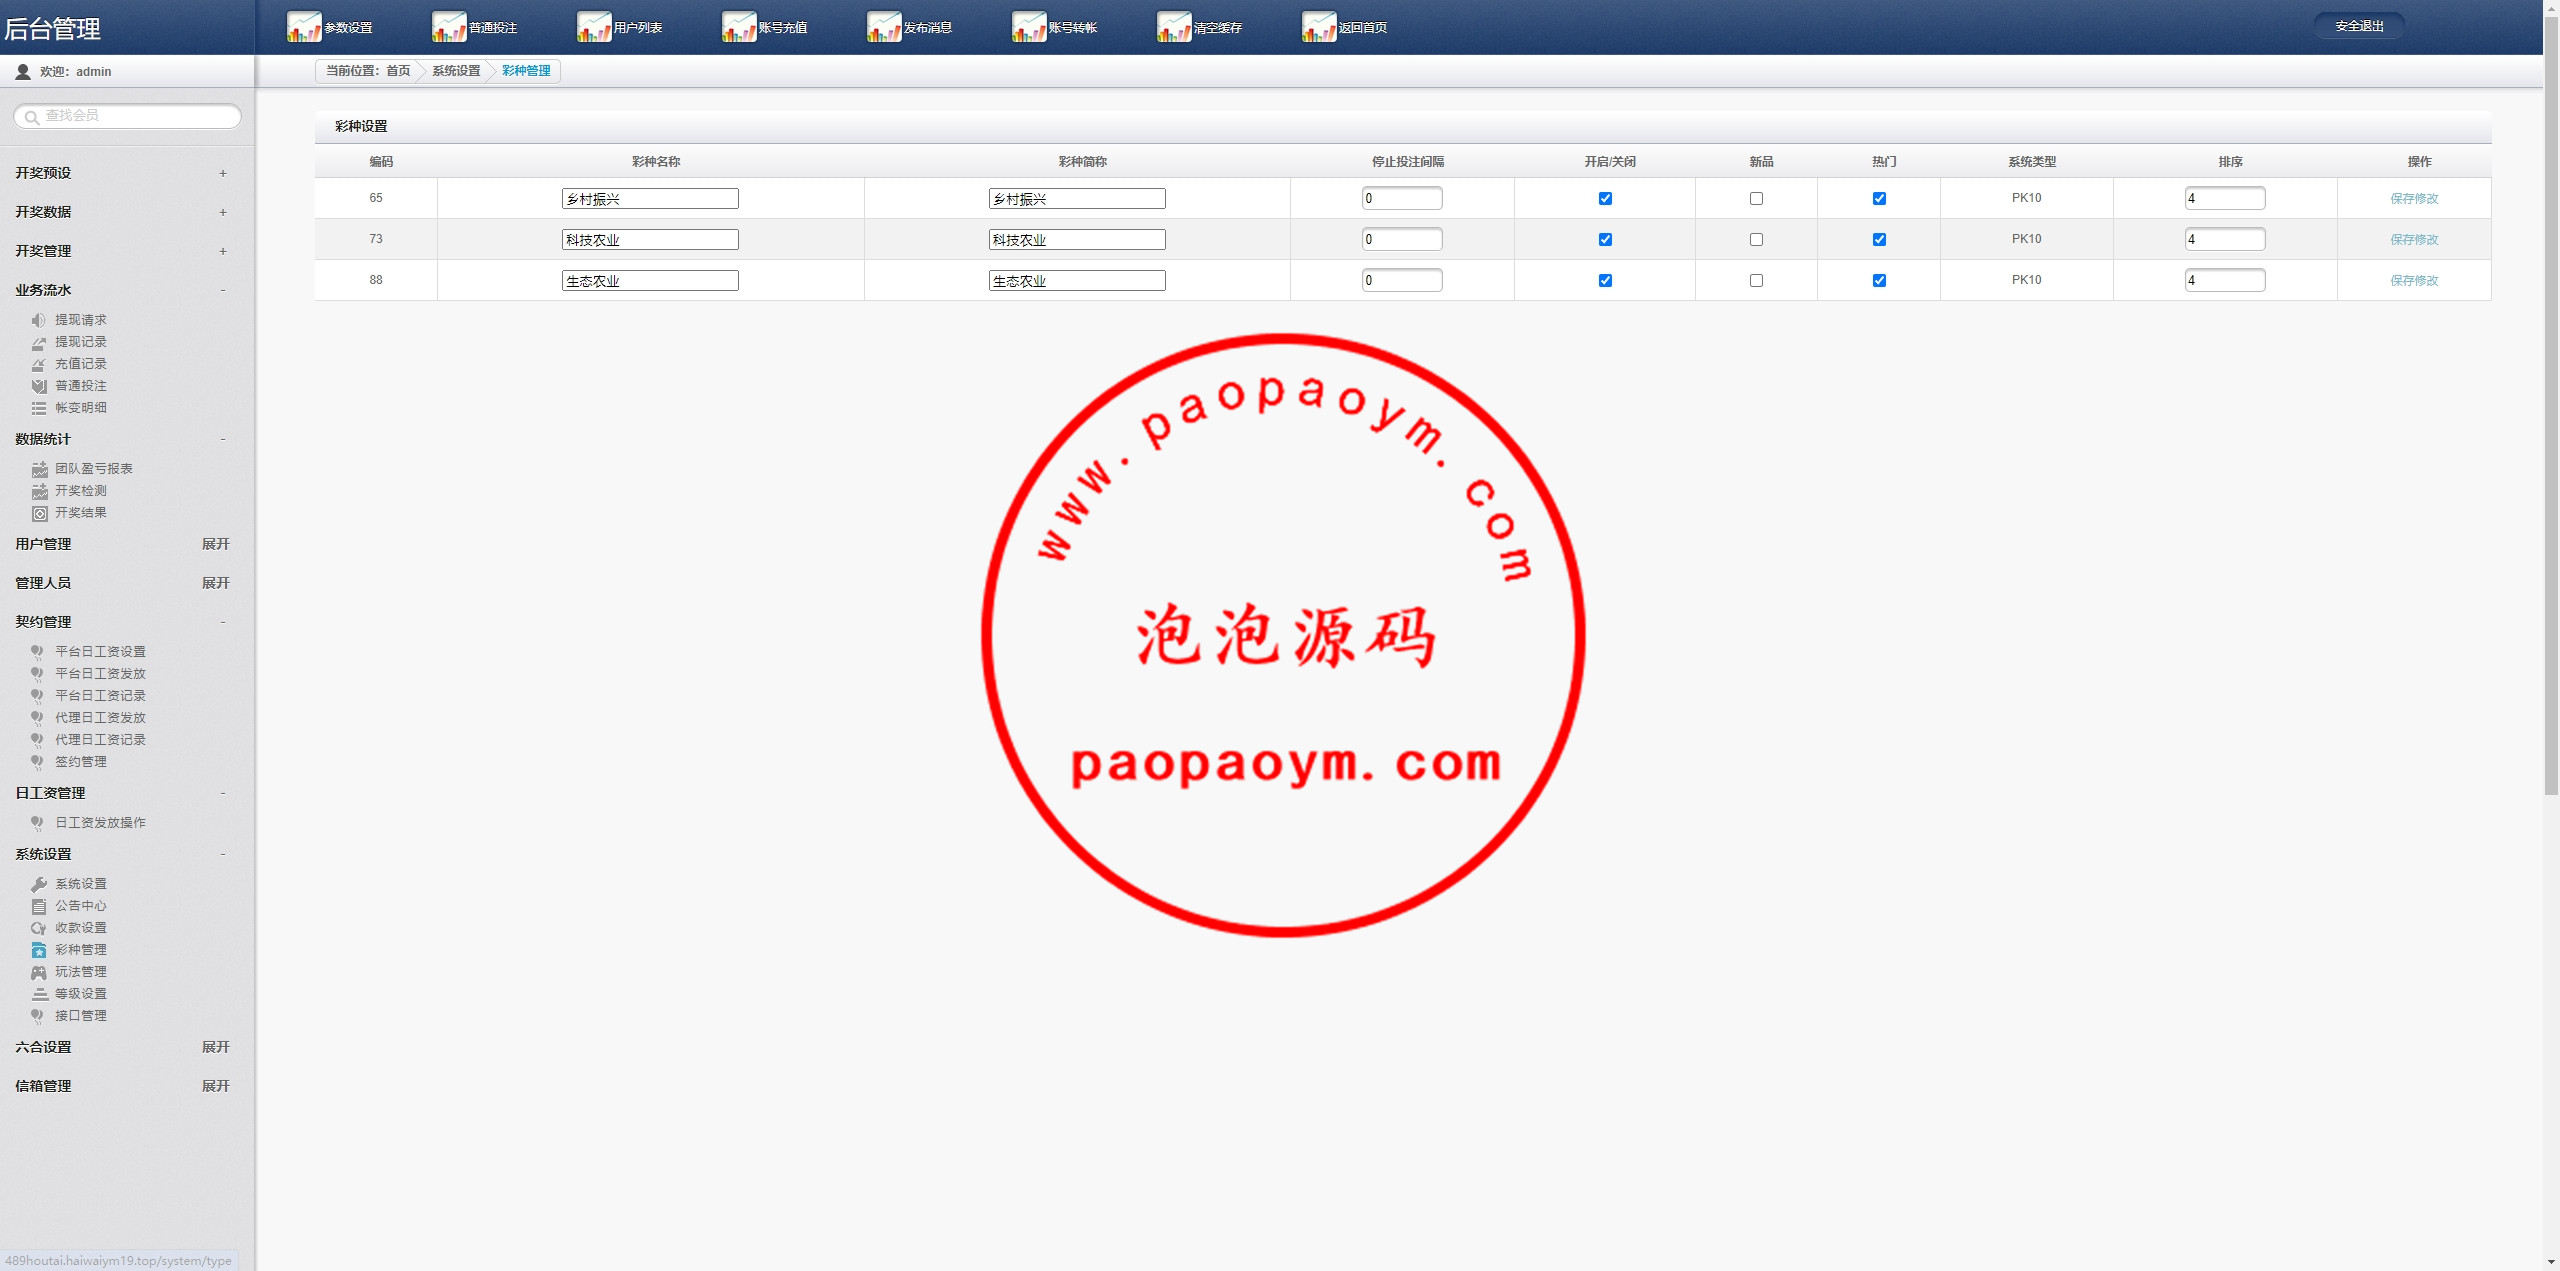This screenshot has width=2560, height=1271.
Task: Collapse the 业务流水 sidebar section
Action: tap(223, 290)
